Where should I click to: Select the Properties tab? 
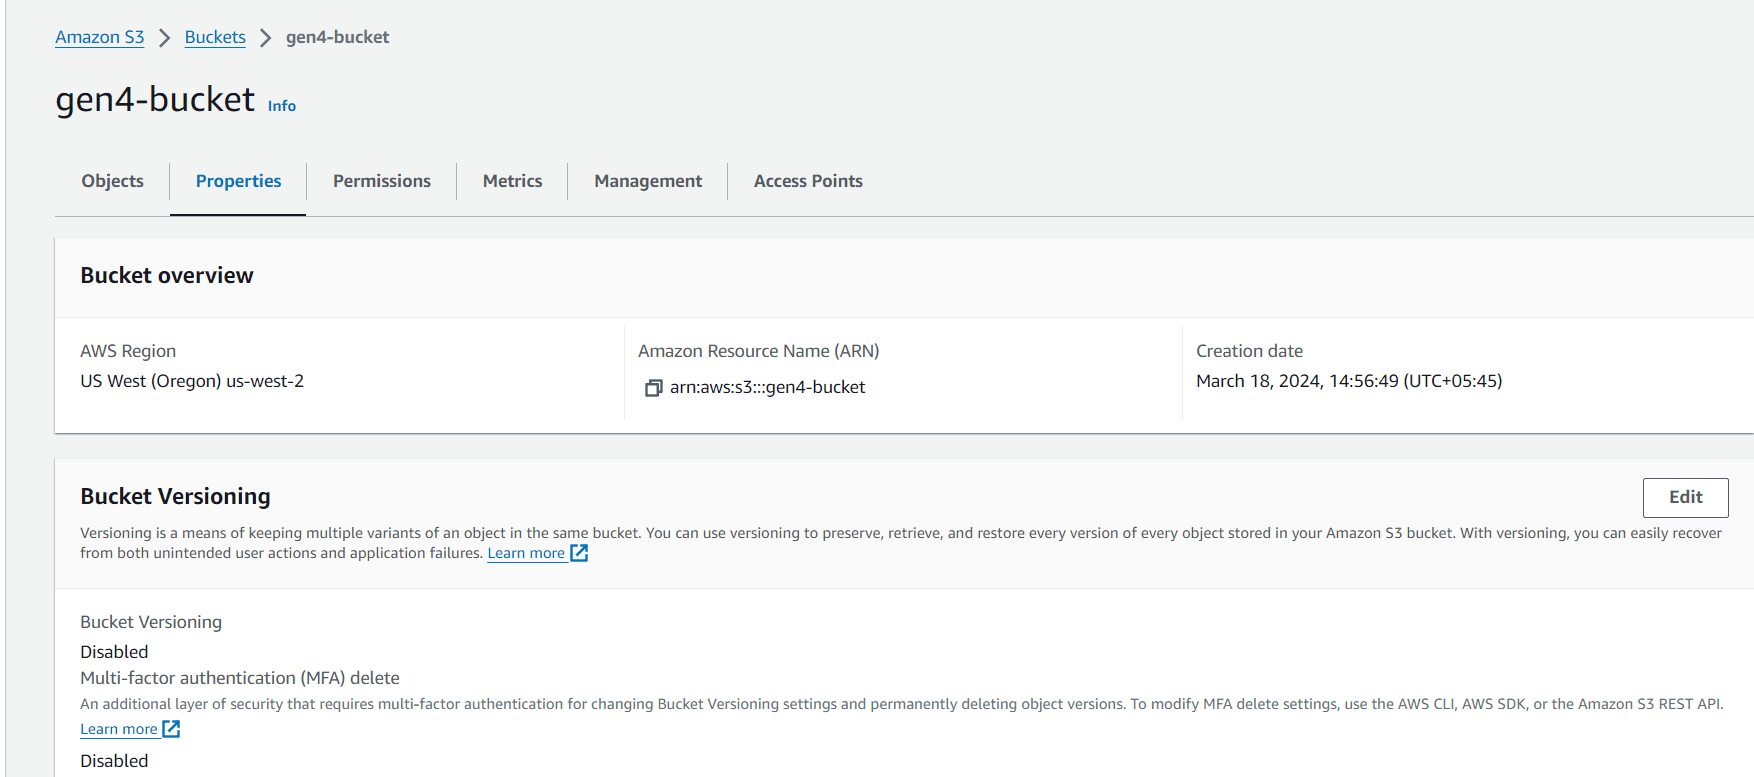click(x=238, y=181)
